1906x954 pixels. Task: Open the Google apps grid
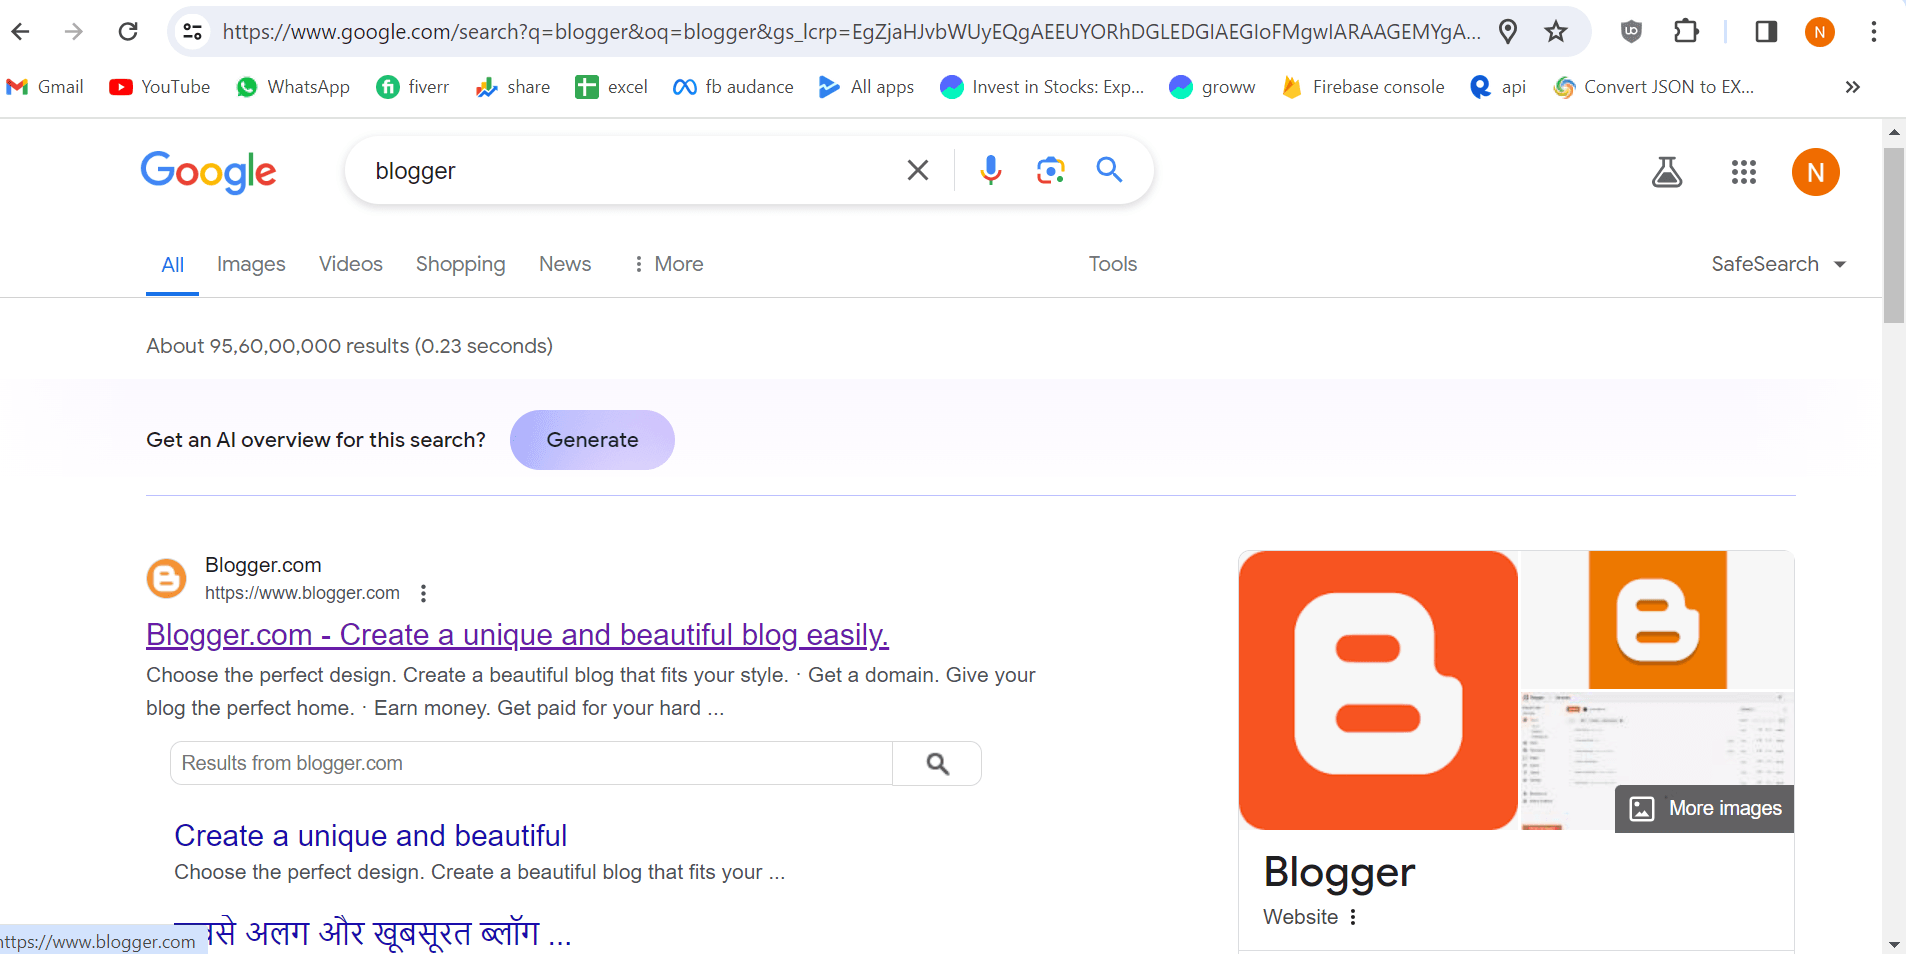click(x=1743, y=172)
